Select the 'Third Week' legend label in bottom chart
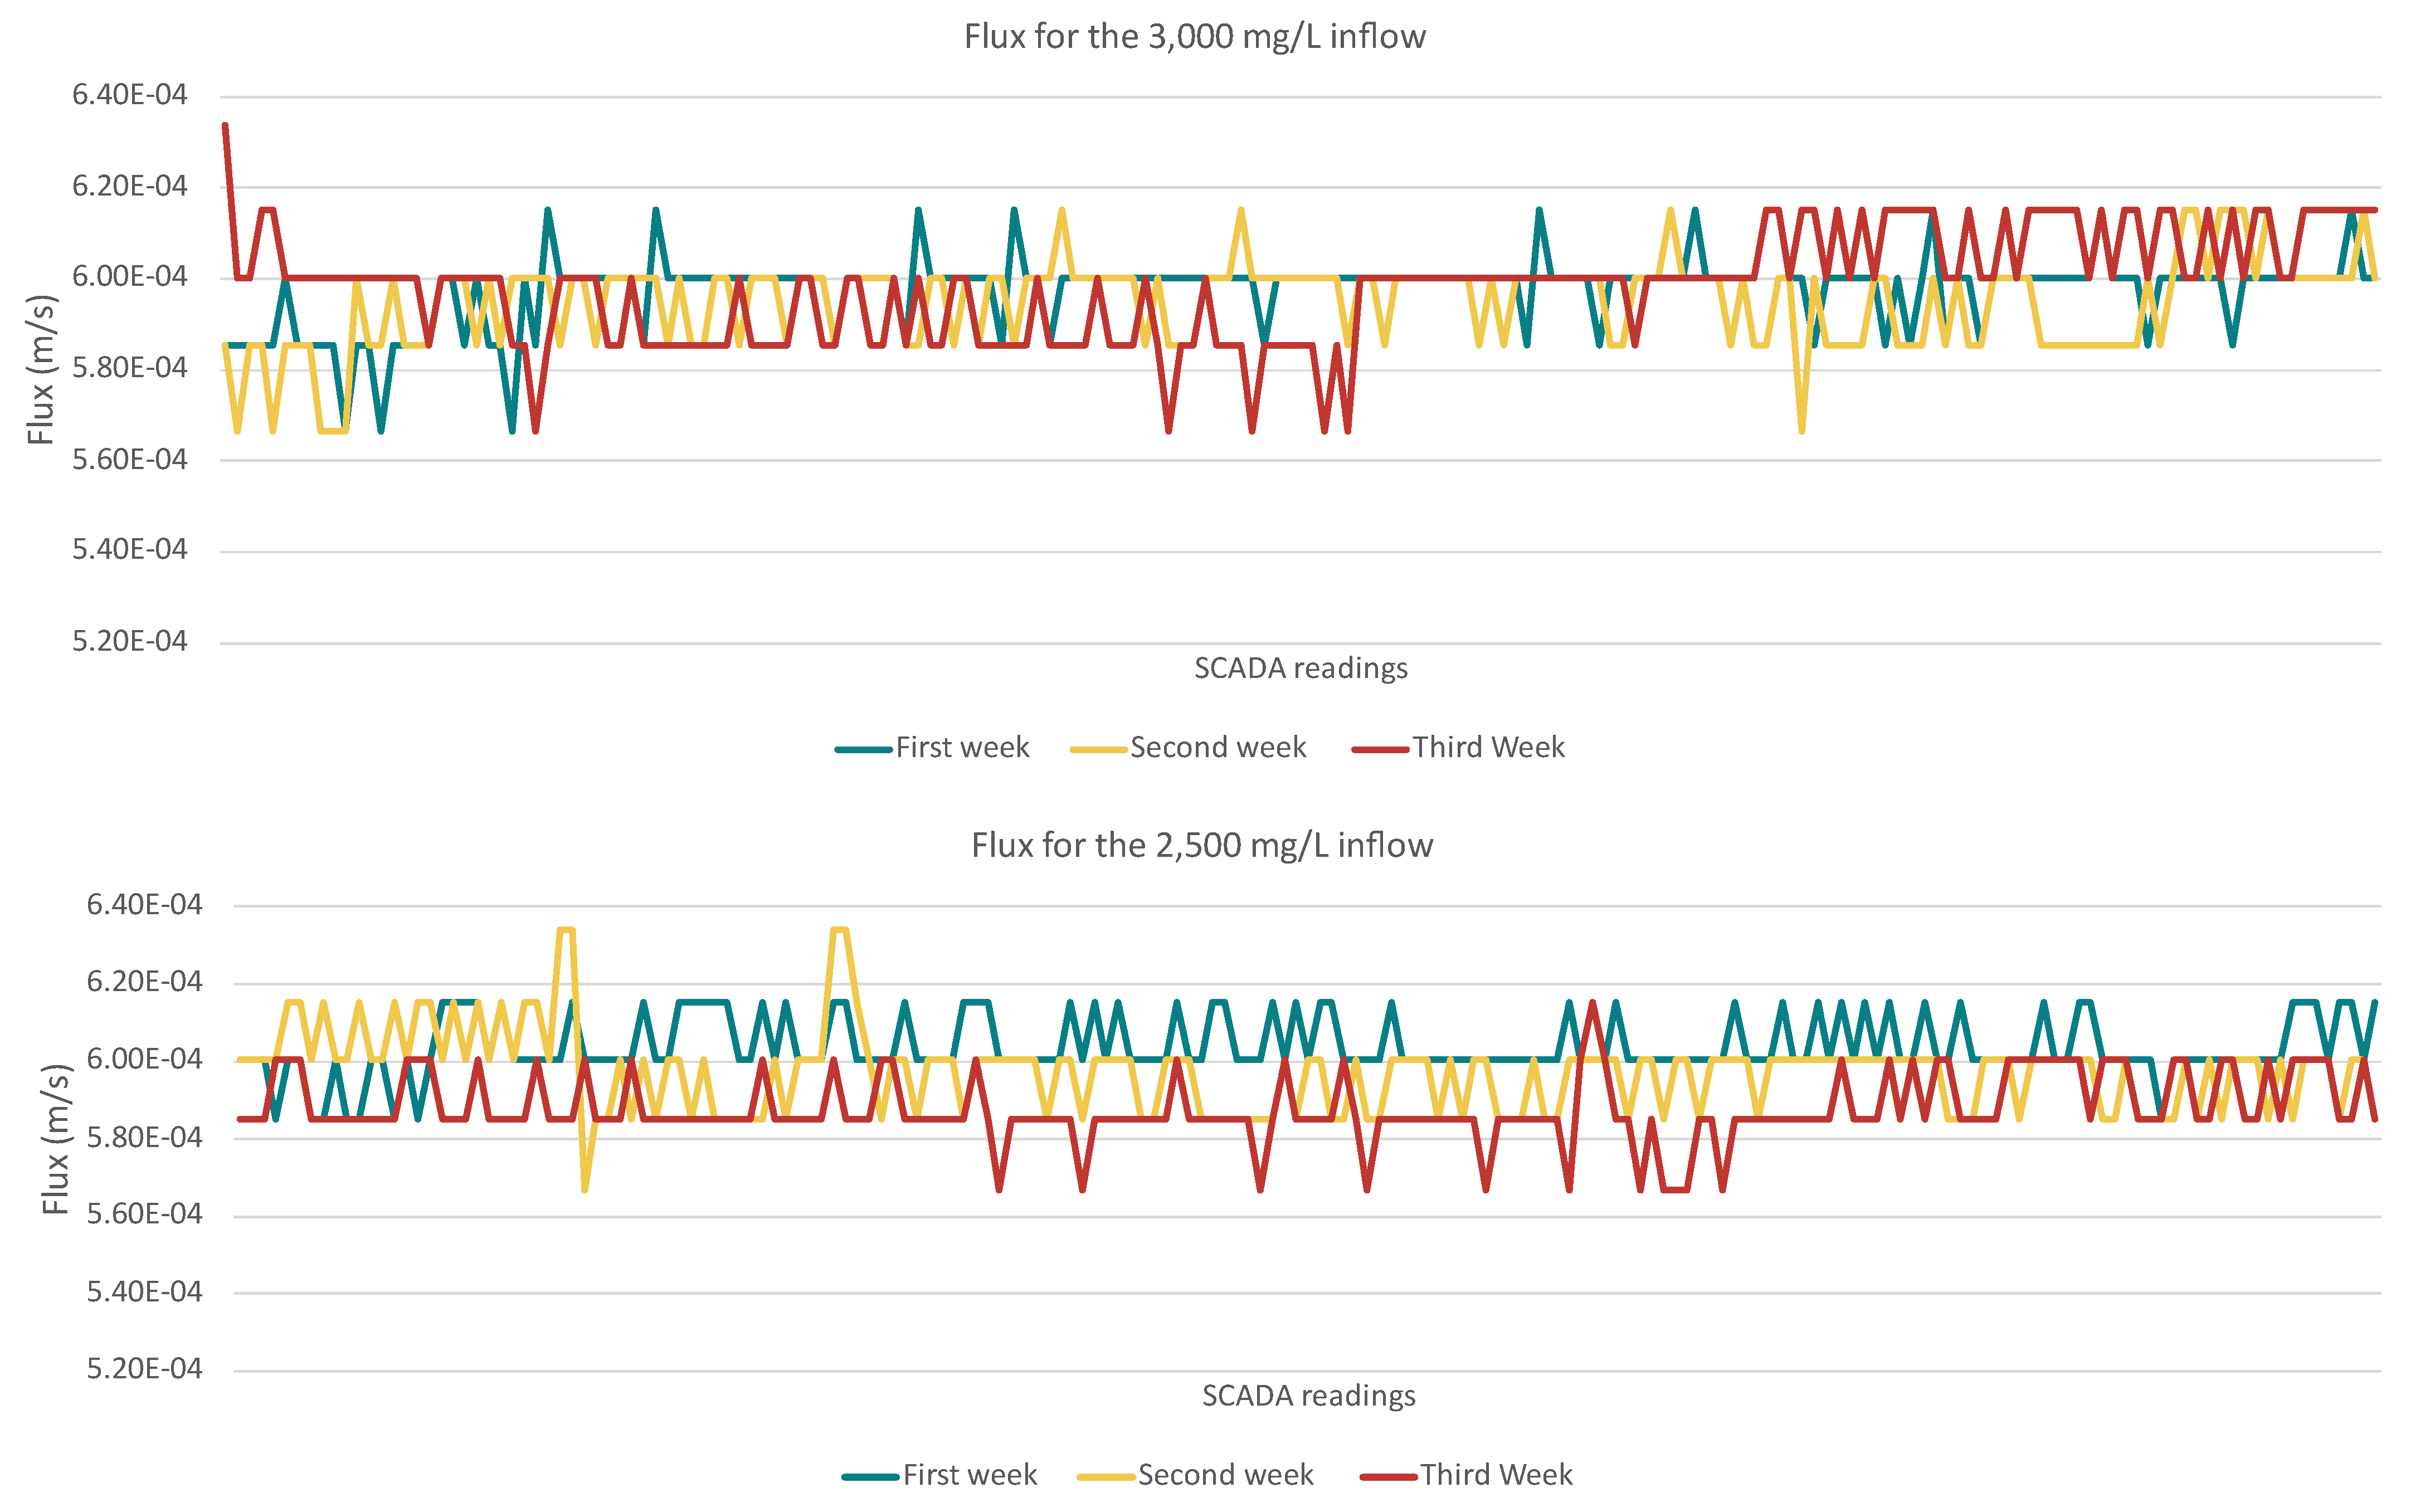This screenshot has width=2425, height=1512. pyautogui.click(x=1496, y=1475)
